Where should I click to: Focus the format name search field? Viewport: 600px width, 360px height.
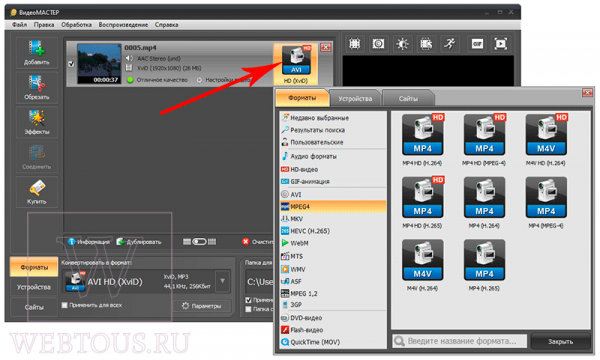click(460, 341)
